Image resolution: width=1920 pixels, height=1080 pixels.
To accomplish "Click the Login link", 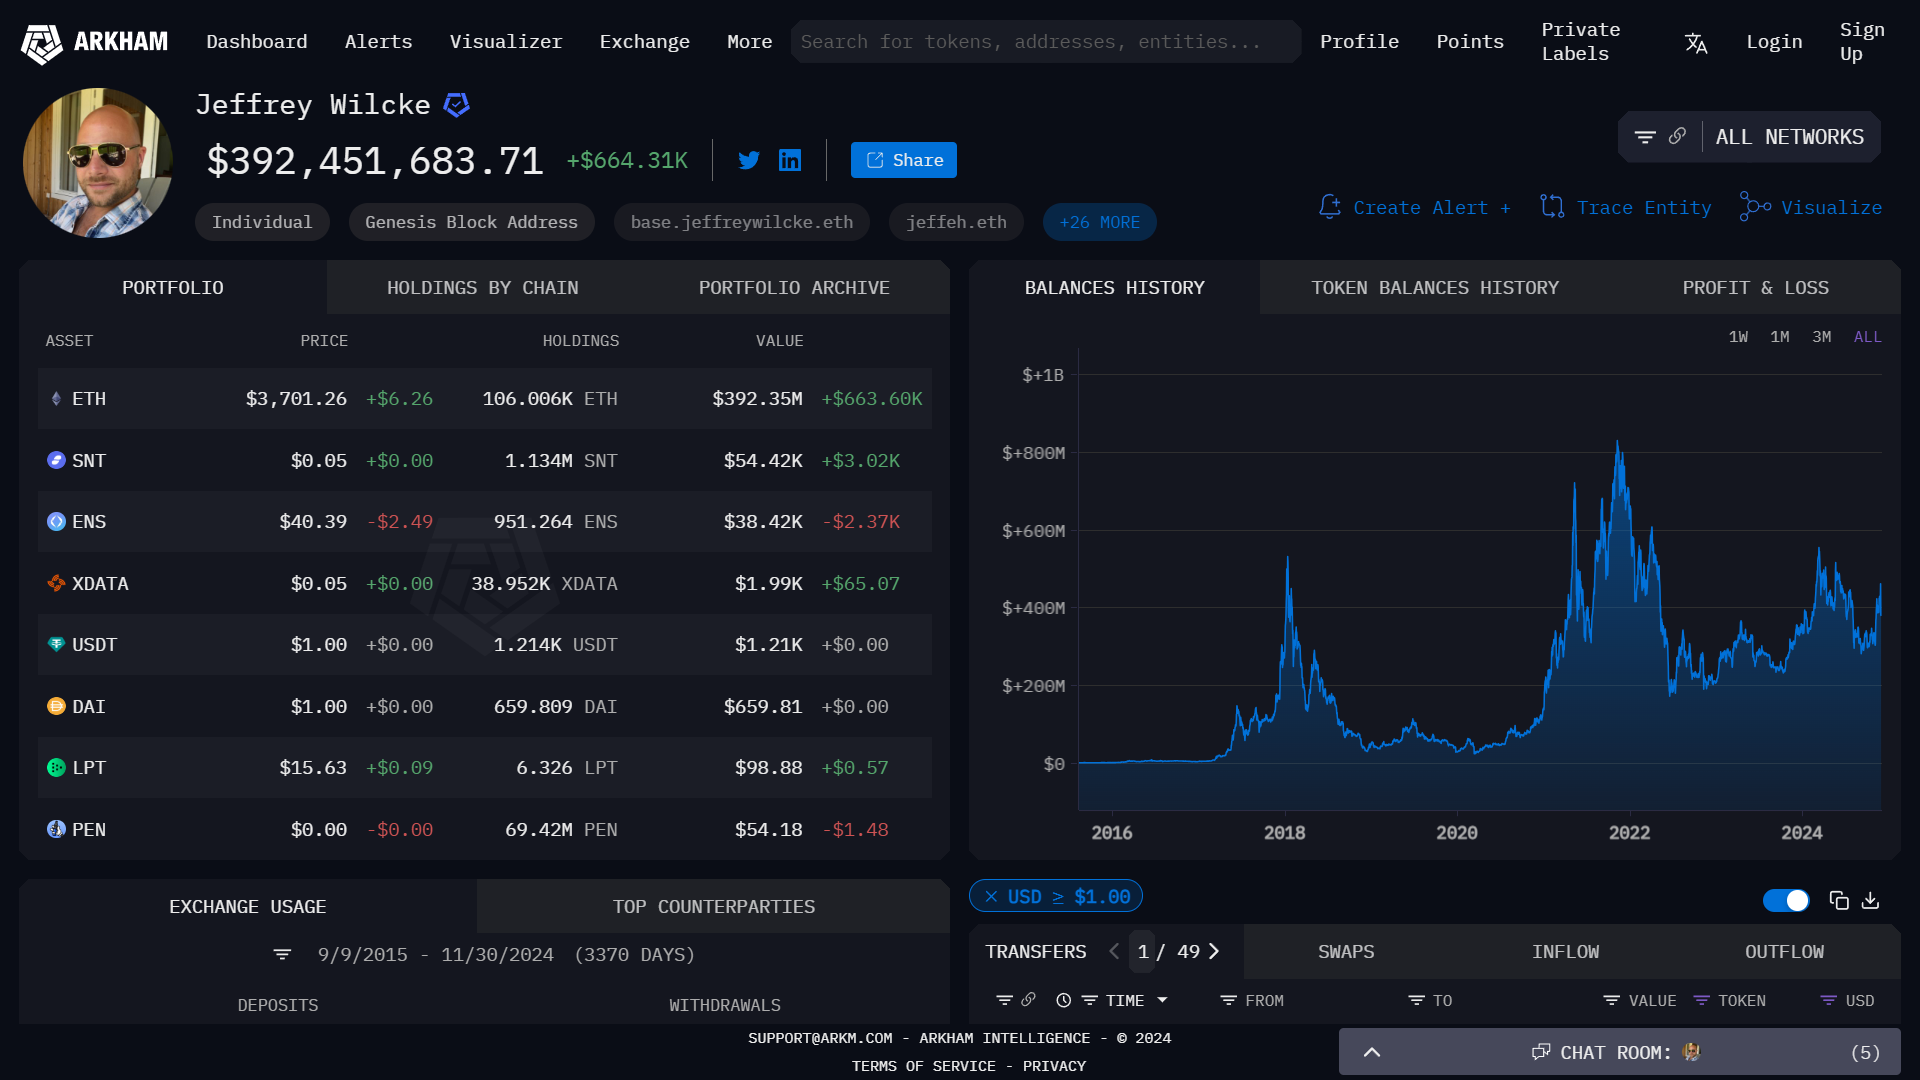I will click(1774, 42).
